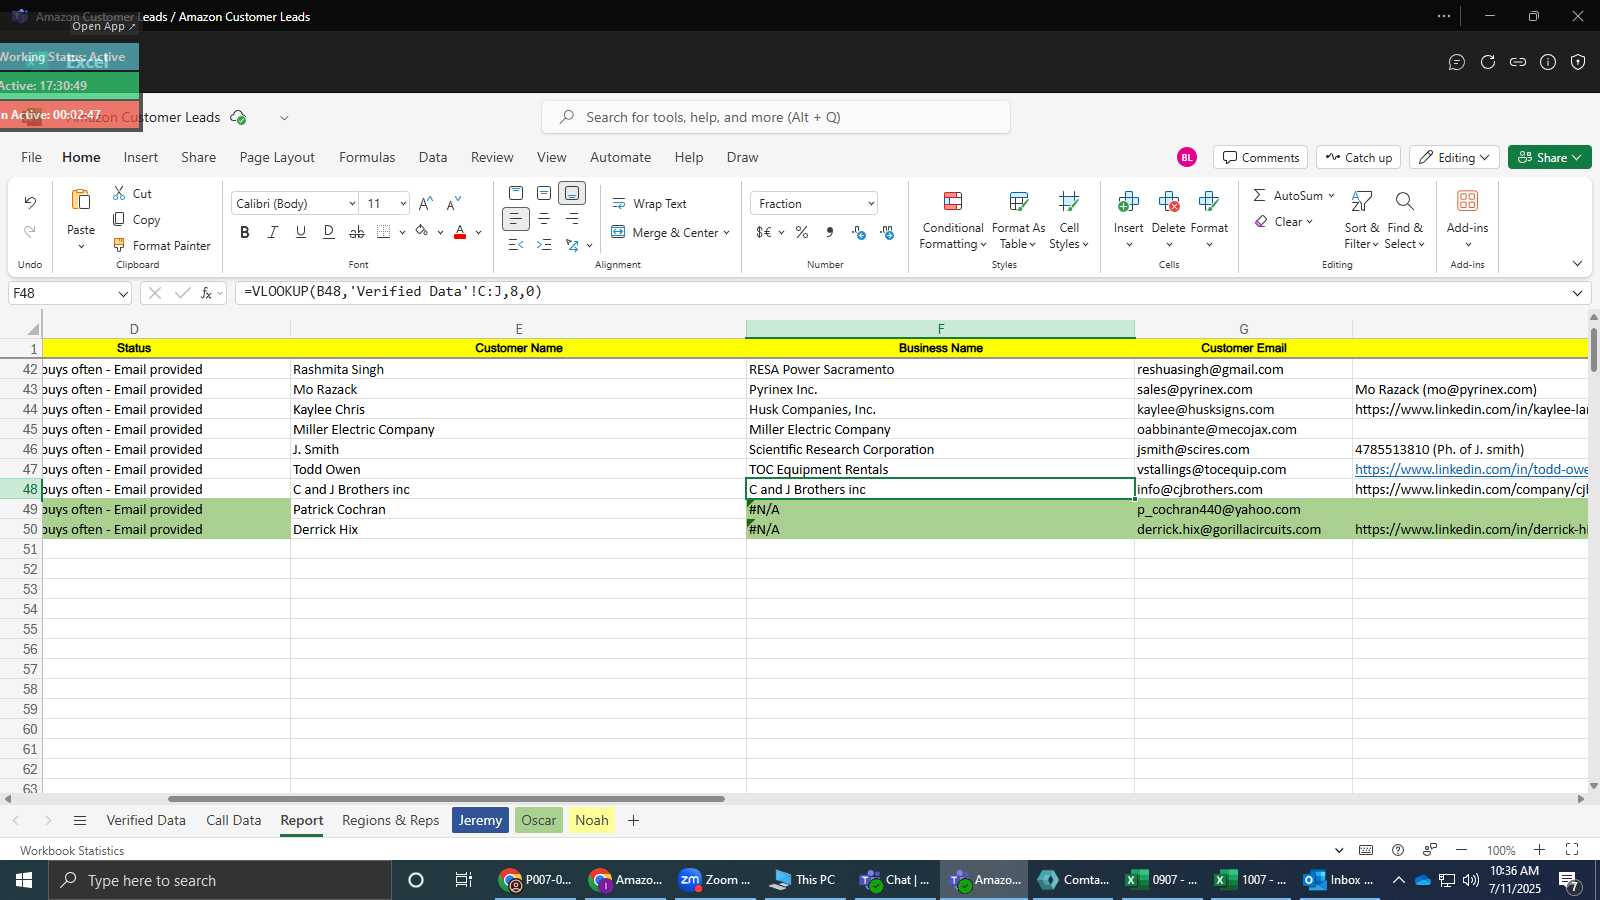Click the Increase Decimal icon
The width and height of the screenshot is (1600, 900).
tap(858, 232)
